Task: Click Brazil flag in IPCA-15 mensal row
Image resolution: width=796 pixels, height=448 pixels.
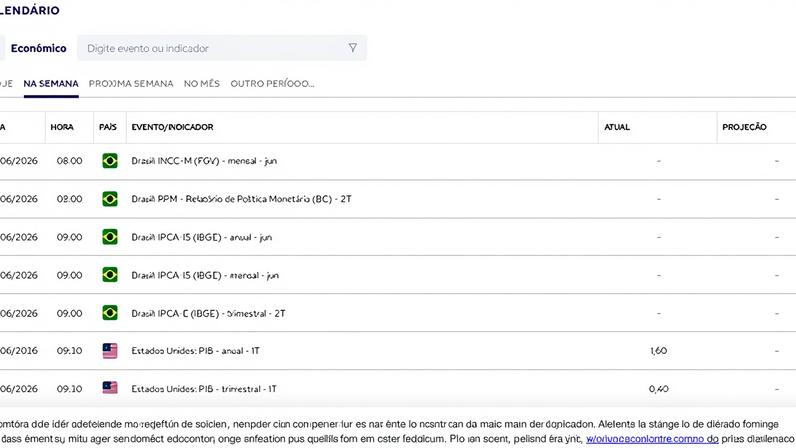Action: click(x=110, y=275)
